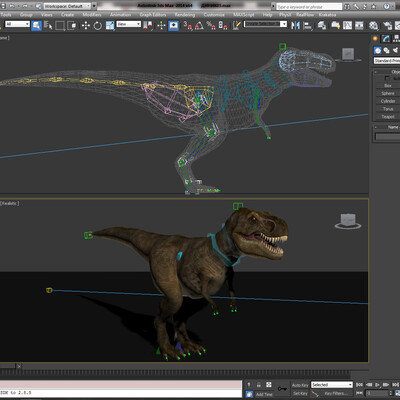The width and height of the screenshot is (400, 400).
Task: Click the keyword search input field
Action: click(x=309, y=7)
